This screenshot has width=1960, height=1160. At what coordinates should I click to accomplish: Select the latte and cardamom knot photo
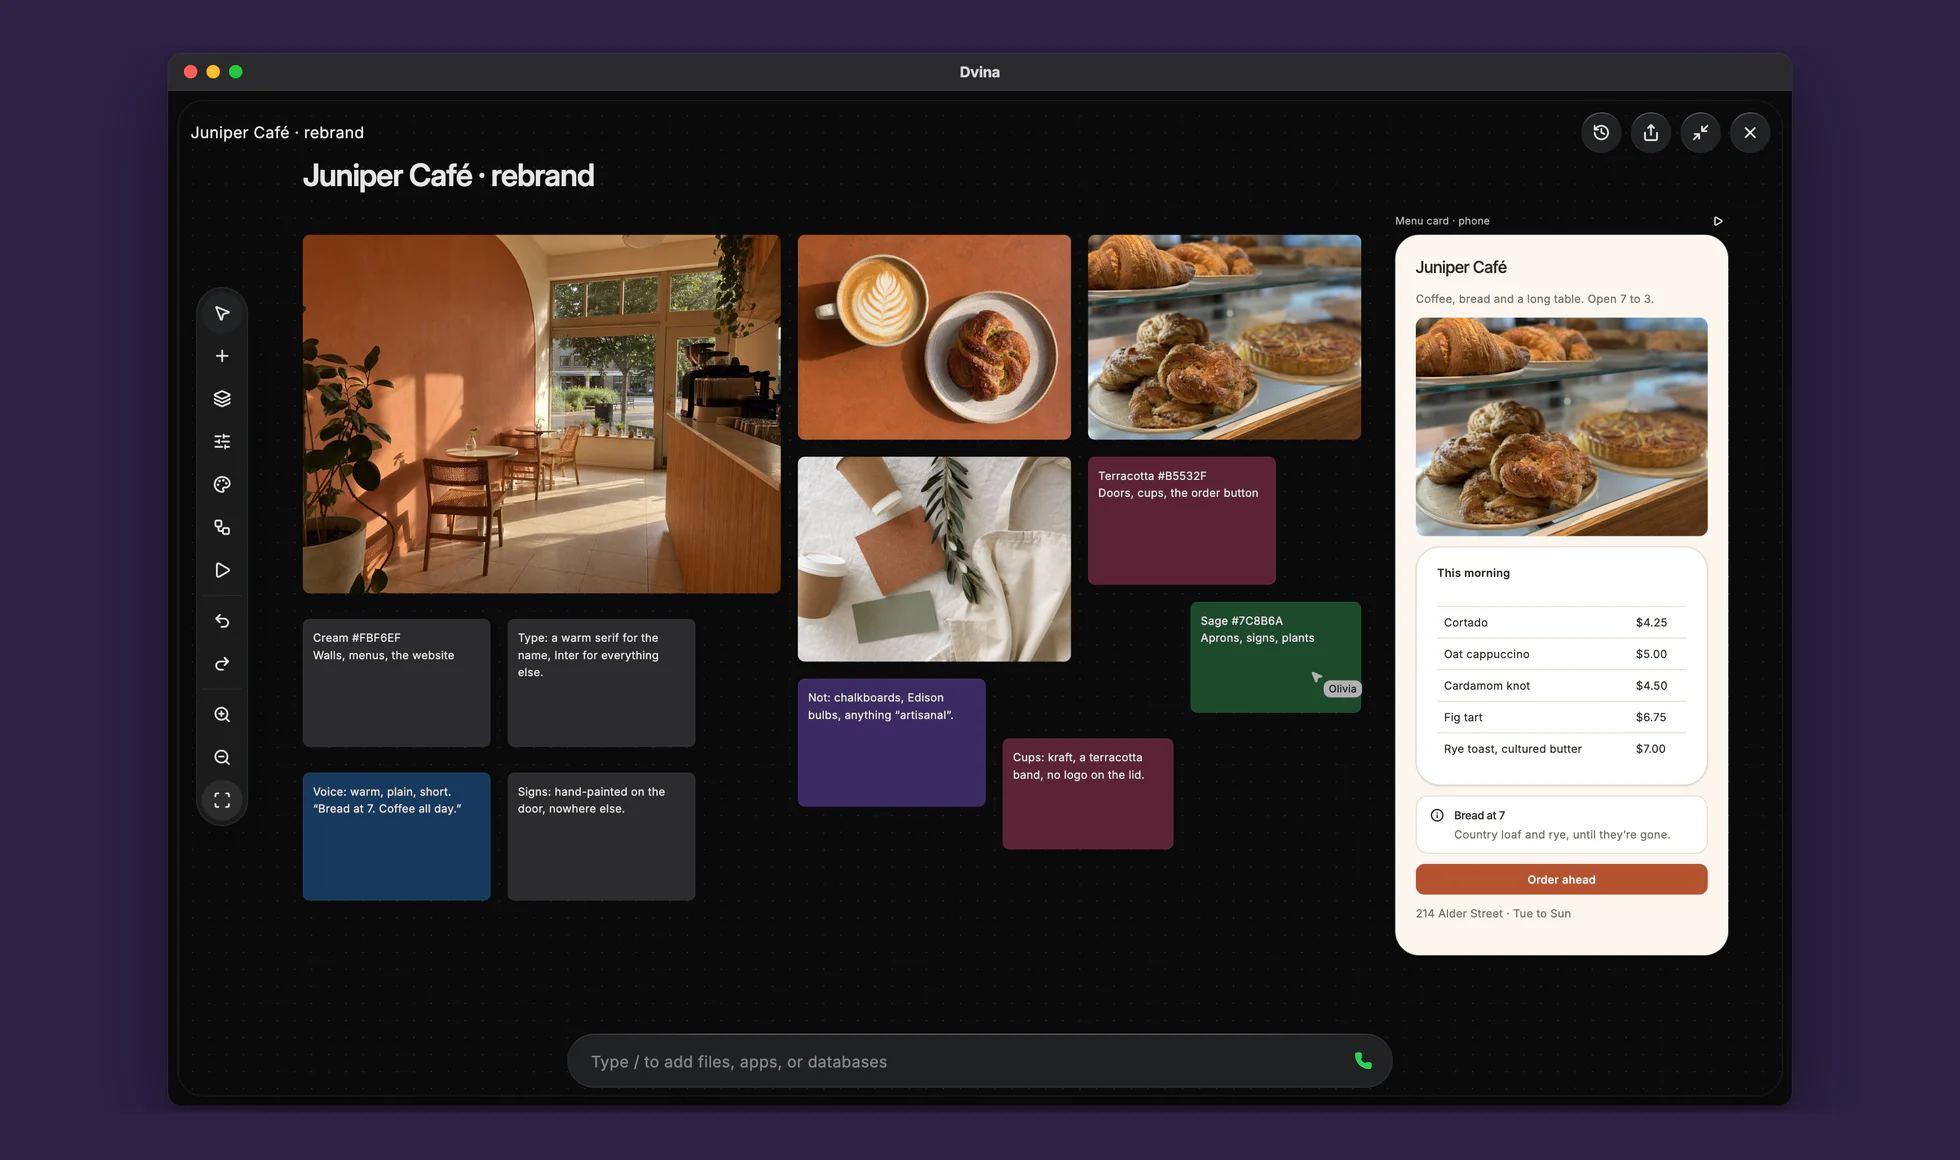(x=934, y=337)
